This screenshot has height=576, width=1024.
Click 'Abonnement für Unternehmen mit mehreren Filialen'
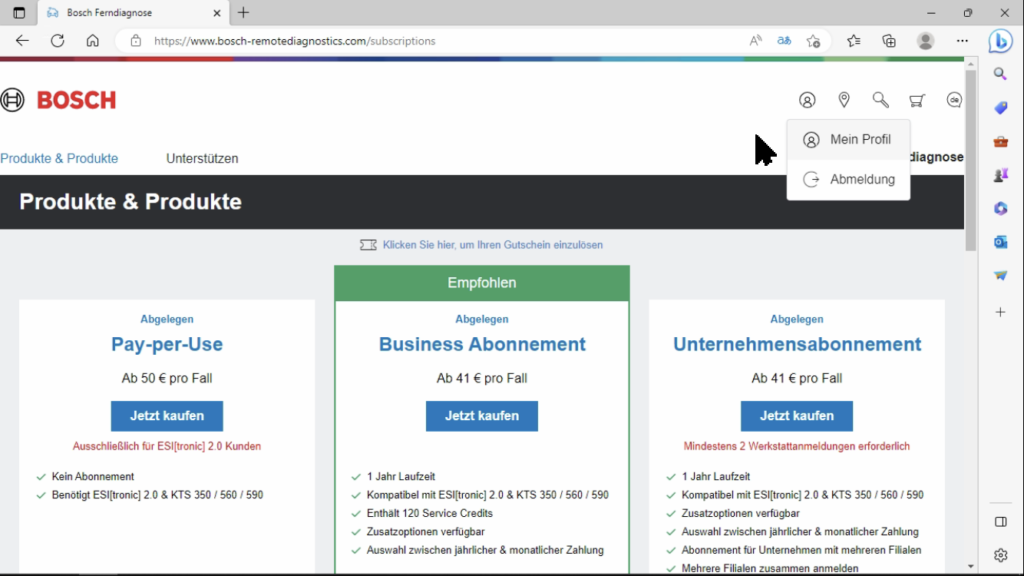pos(801,550)
